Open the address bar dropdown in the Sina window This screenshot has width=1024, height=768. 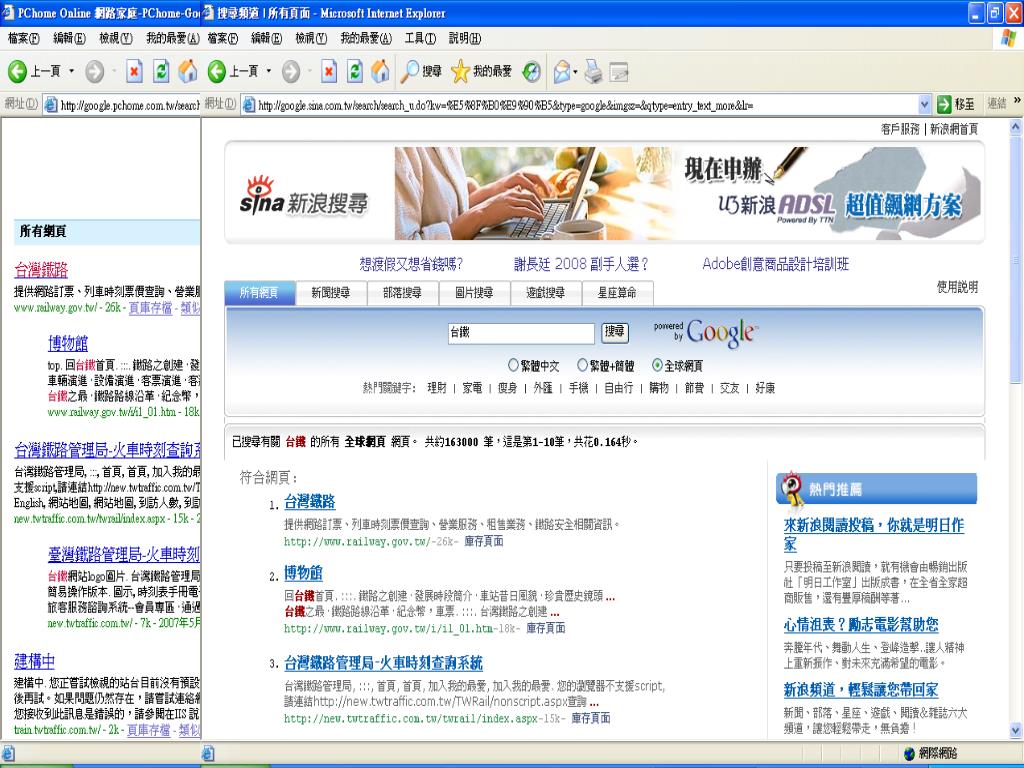924,104
